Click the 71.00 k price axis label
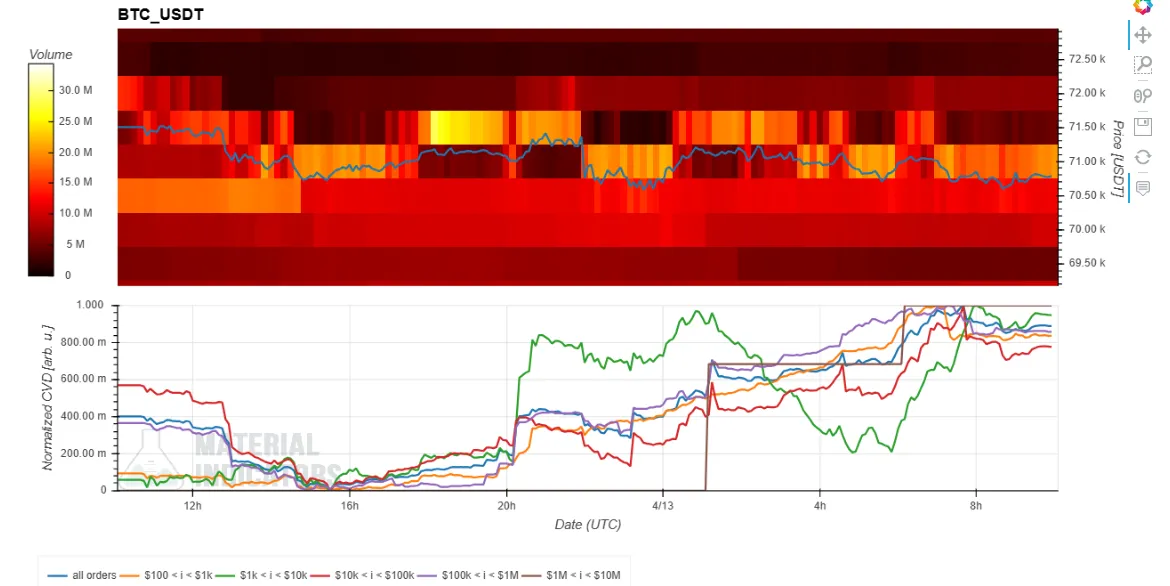Image resolution: width=1170 pixels, height=586 pixels. point(1087,161)
